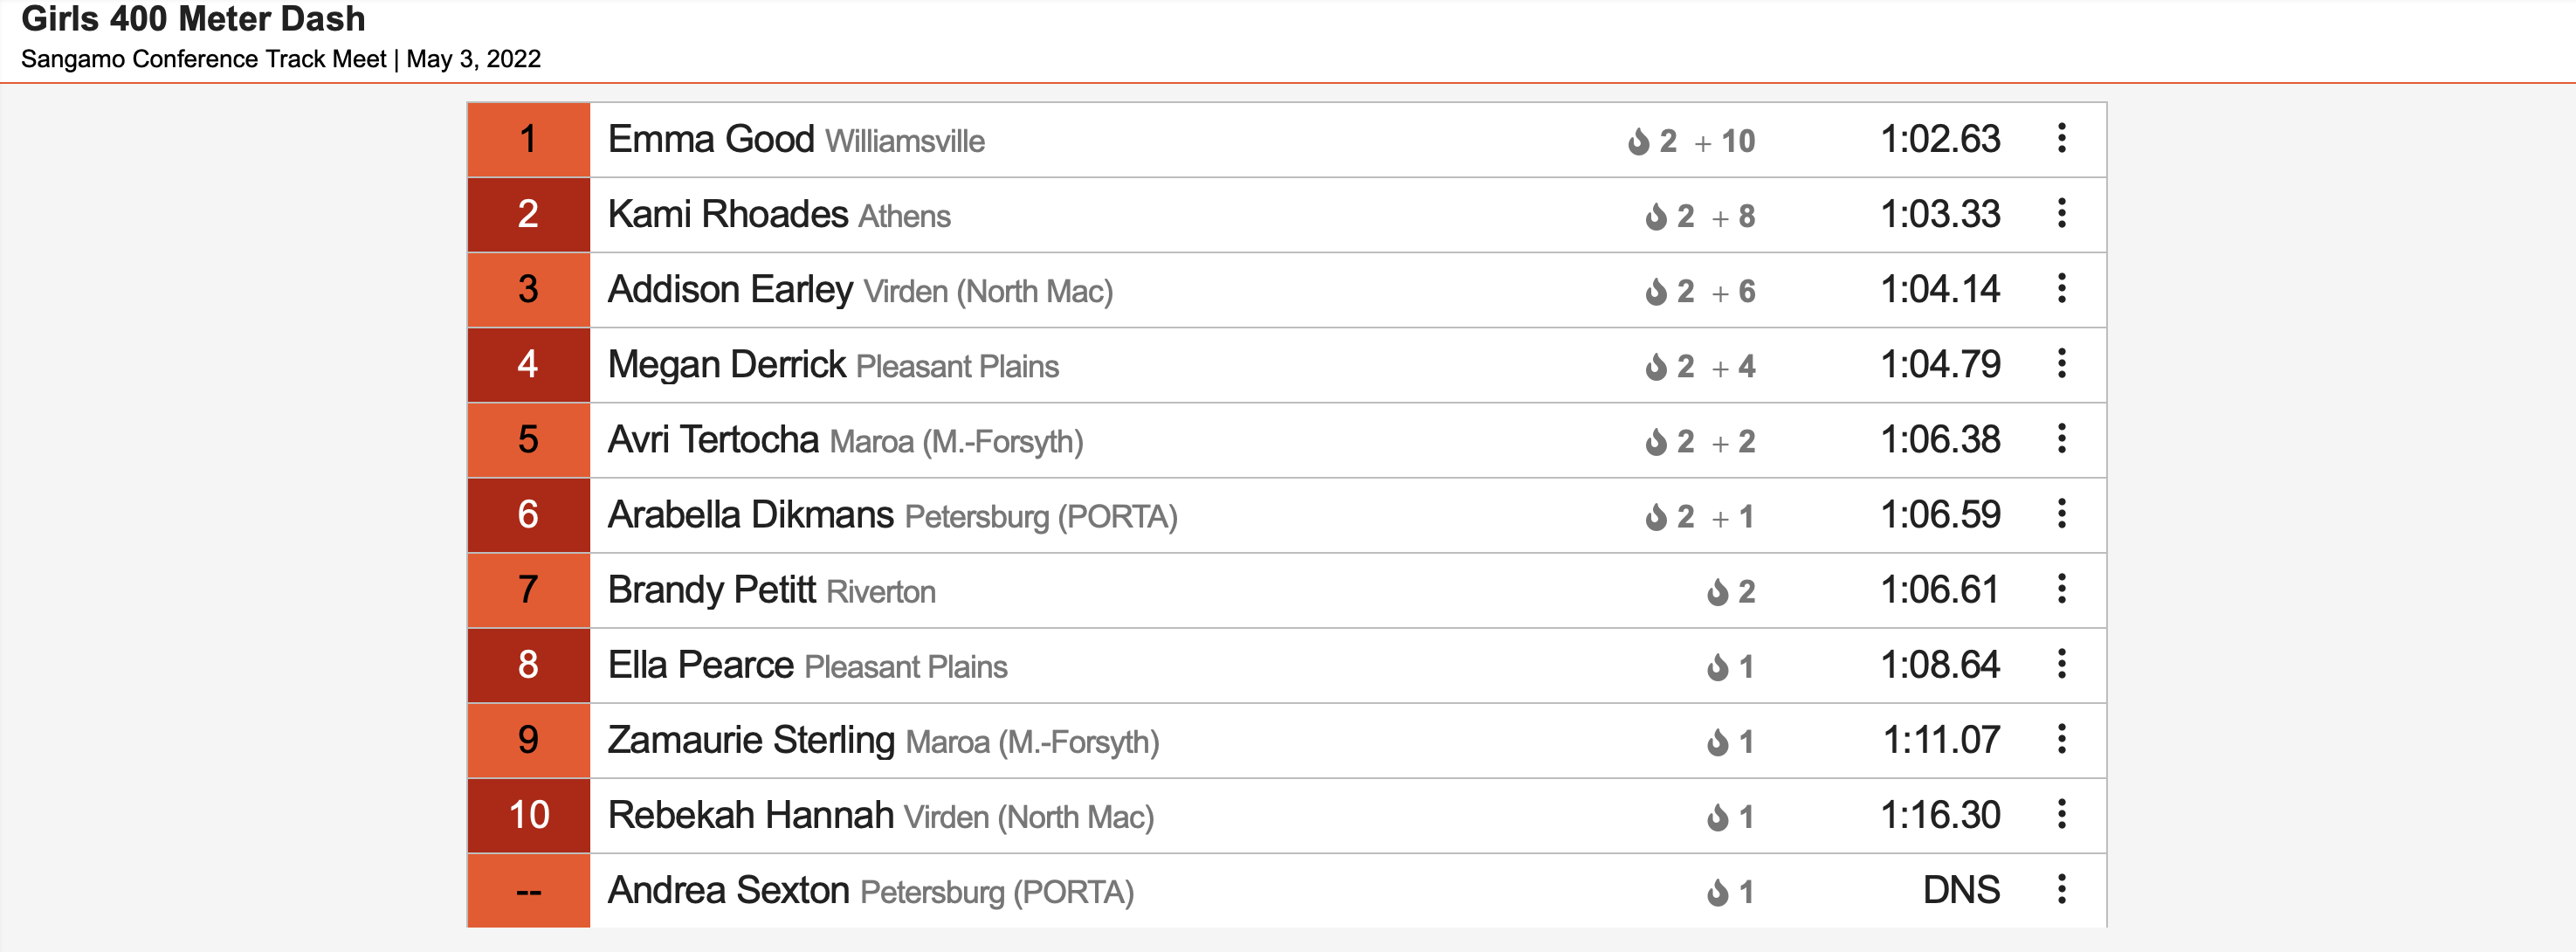Click heat flame icon for Zamaurie Sterling

pos(1717,742)
